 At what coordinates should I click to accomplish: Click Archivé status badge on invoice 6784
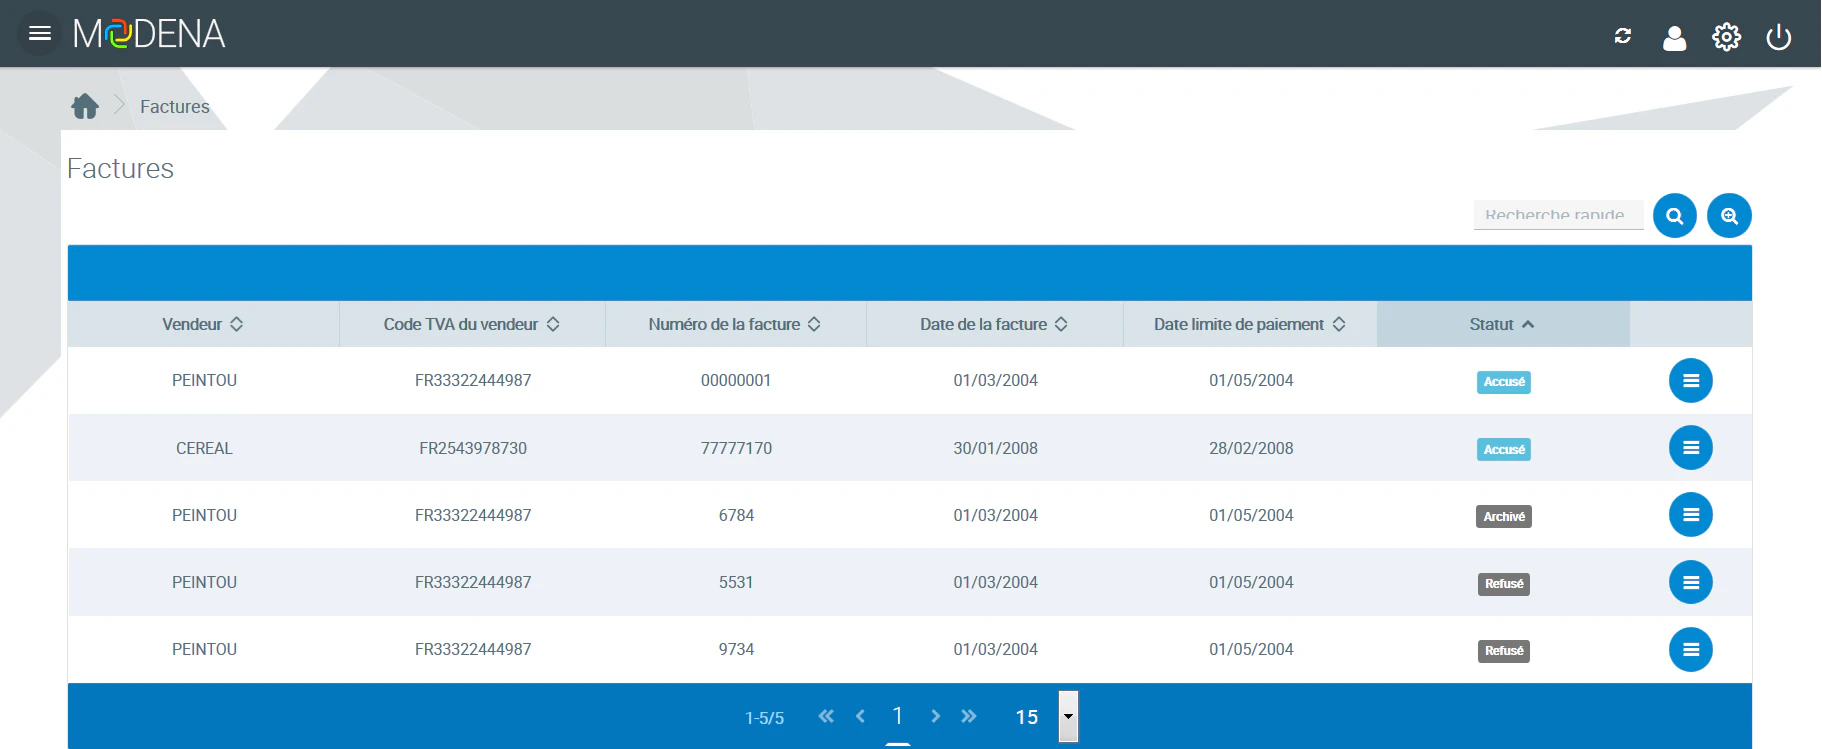[1504, 517]
